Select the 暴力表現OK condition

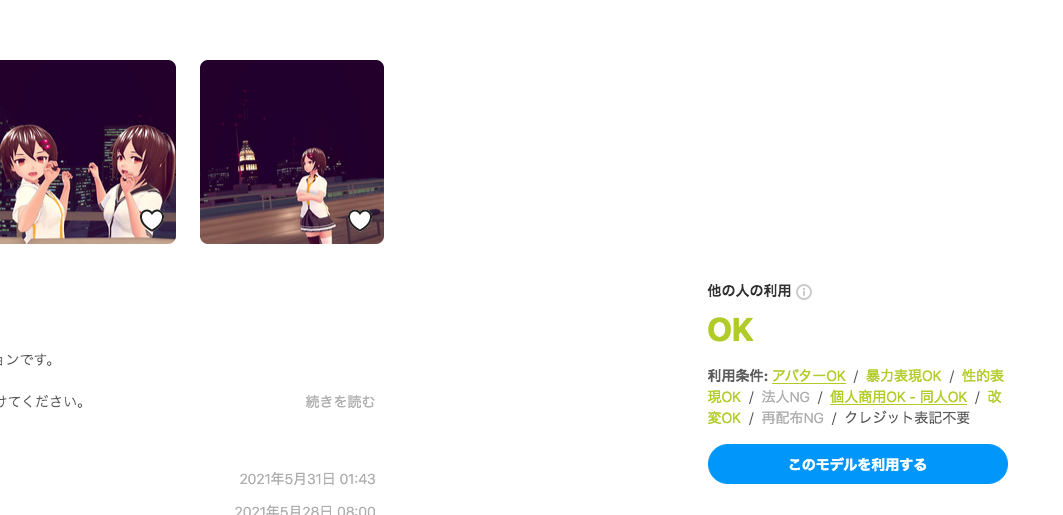pyautogui.click(x=904, y=376)
